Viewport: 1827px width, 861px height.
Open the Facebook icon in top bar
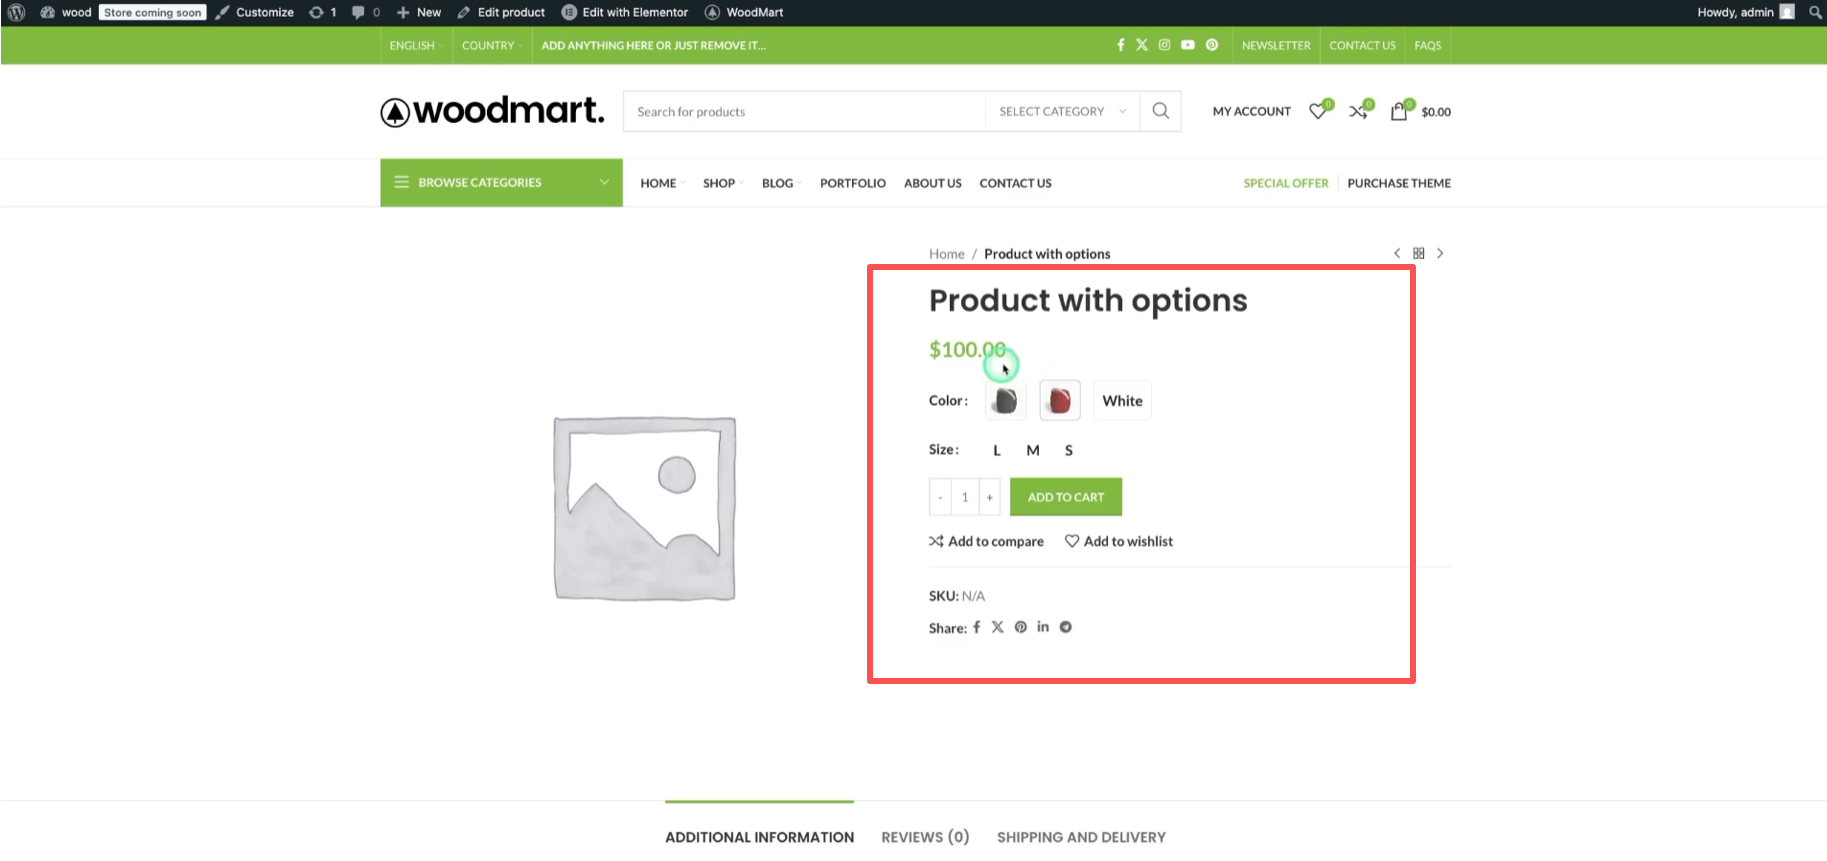click(x=1120, y=45)
